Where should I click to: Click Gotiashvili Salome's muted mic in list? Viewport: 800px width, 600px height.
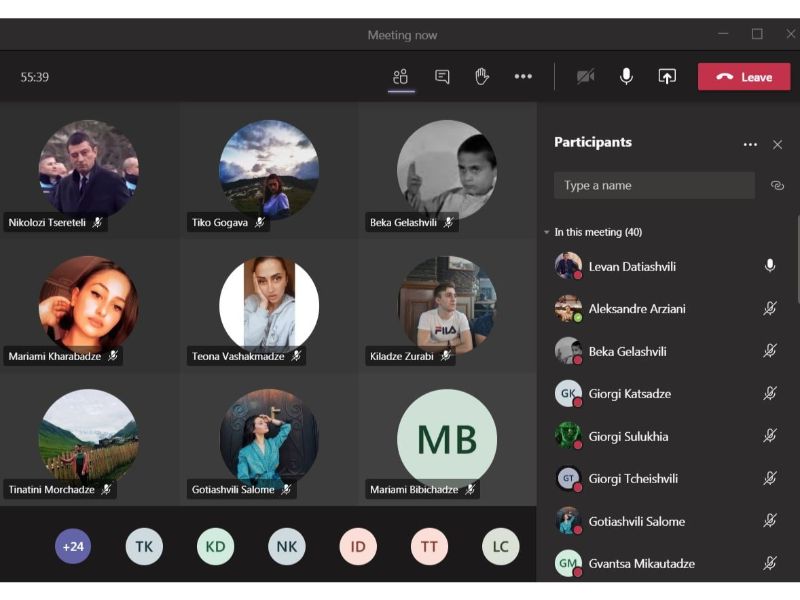pos(770,521)
